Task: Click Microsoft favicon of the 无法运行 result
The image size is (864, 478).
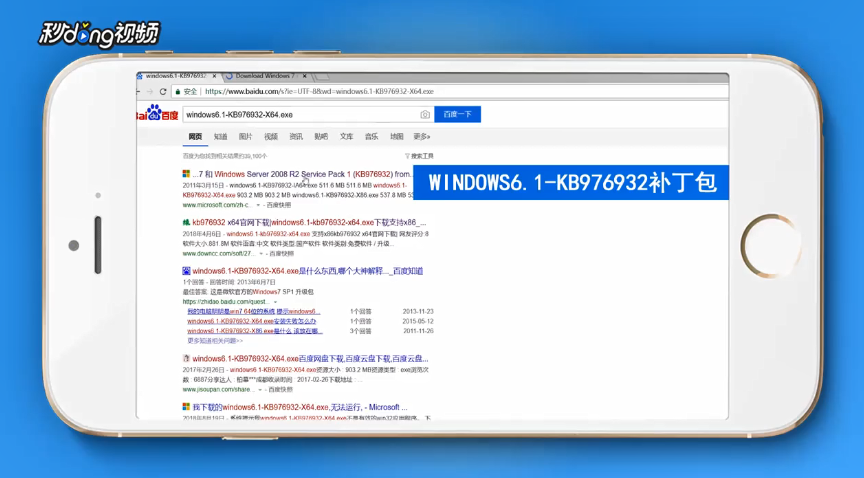Action: [x=186, y=407]
